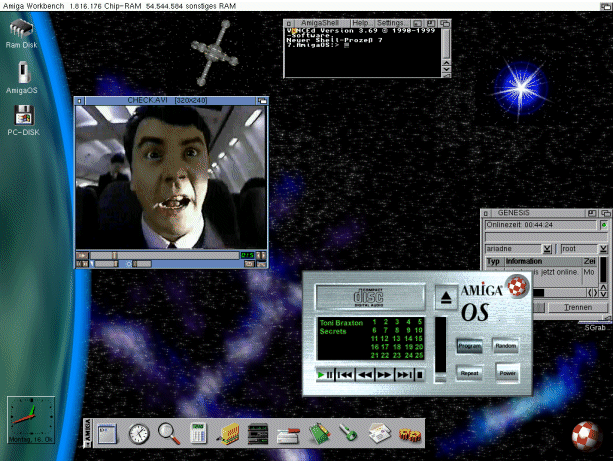Toggle Repeat mode on the CD player

(x=469, y=372)
